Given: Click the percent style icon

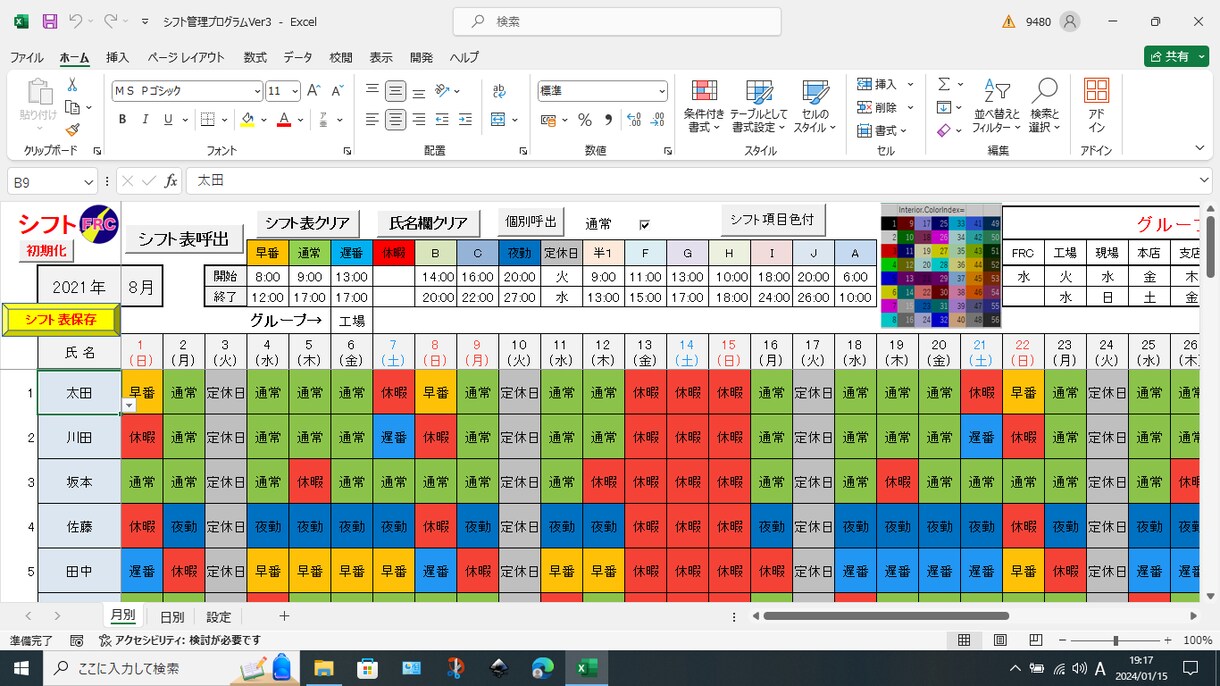Looking at the screenshot, I should (585, 120).
